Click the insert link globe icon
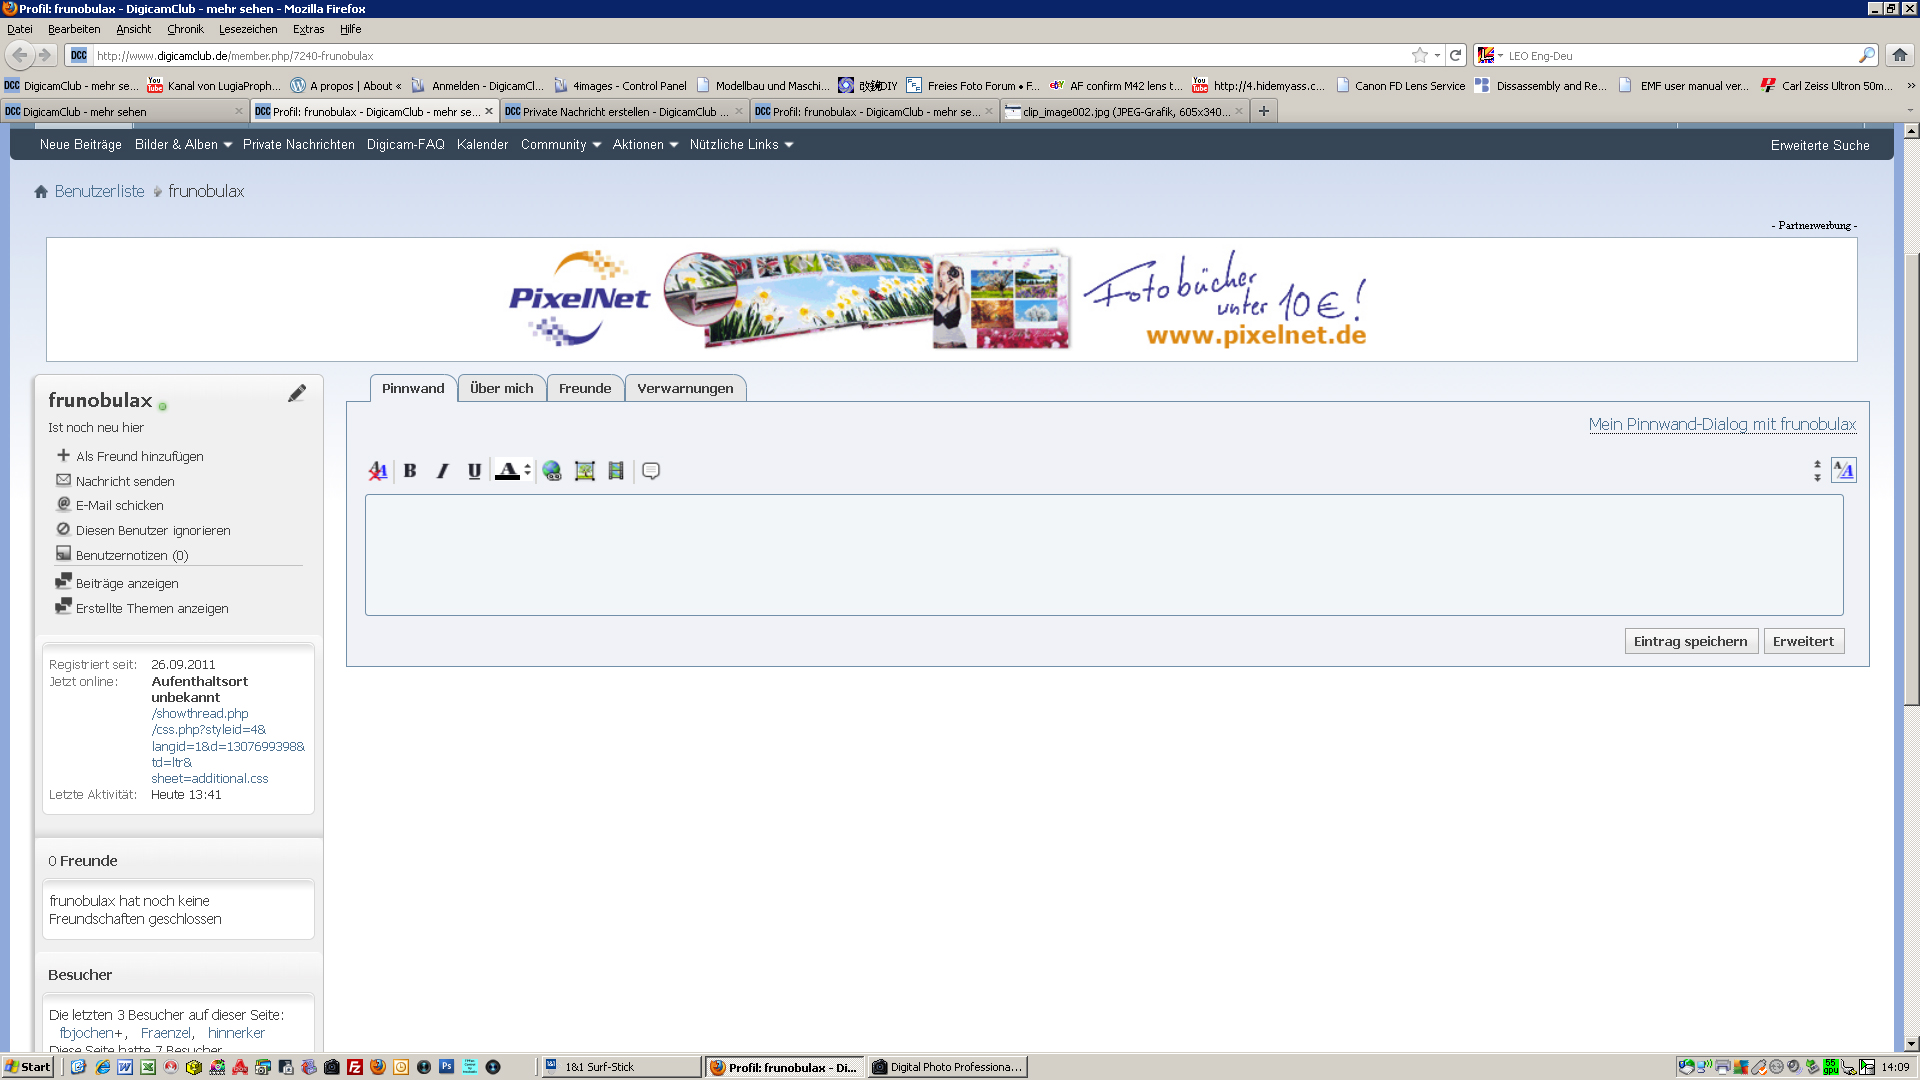This screenshot has width=1920, height=1080. [x=552, y=471]
